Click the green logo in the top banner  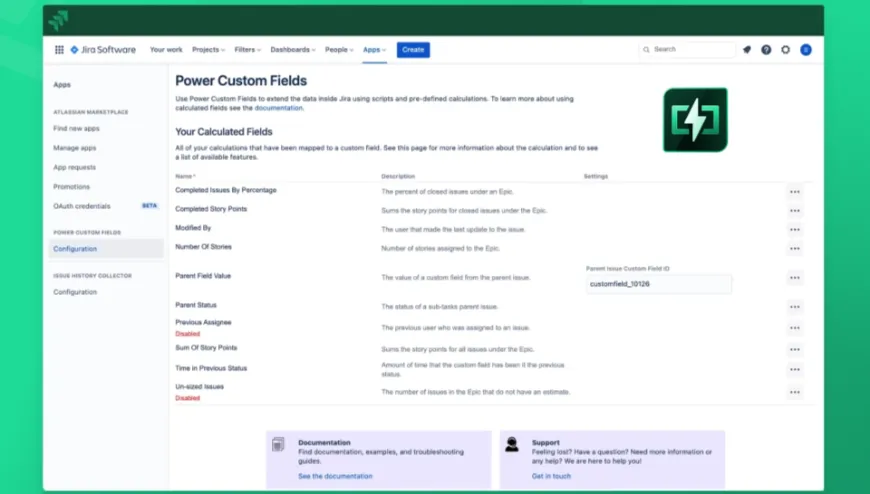coord(58,20)
